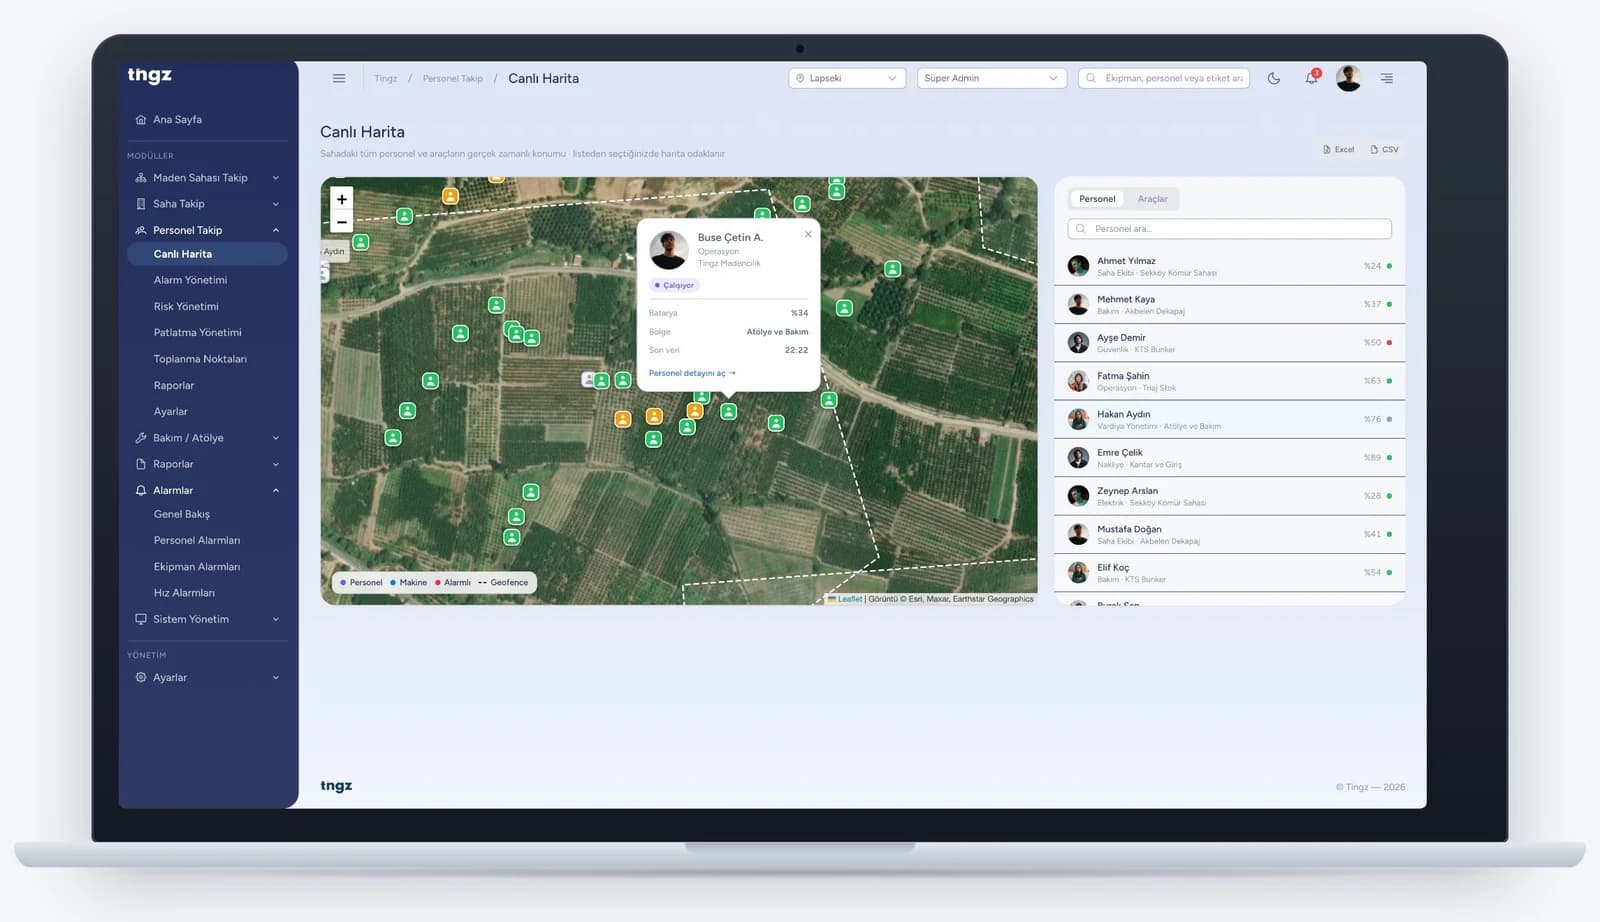Click the tngz logo in the sidebar
This screenshot has width=1600, height=922.
pyautogui.click(x=150, y=75)
